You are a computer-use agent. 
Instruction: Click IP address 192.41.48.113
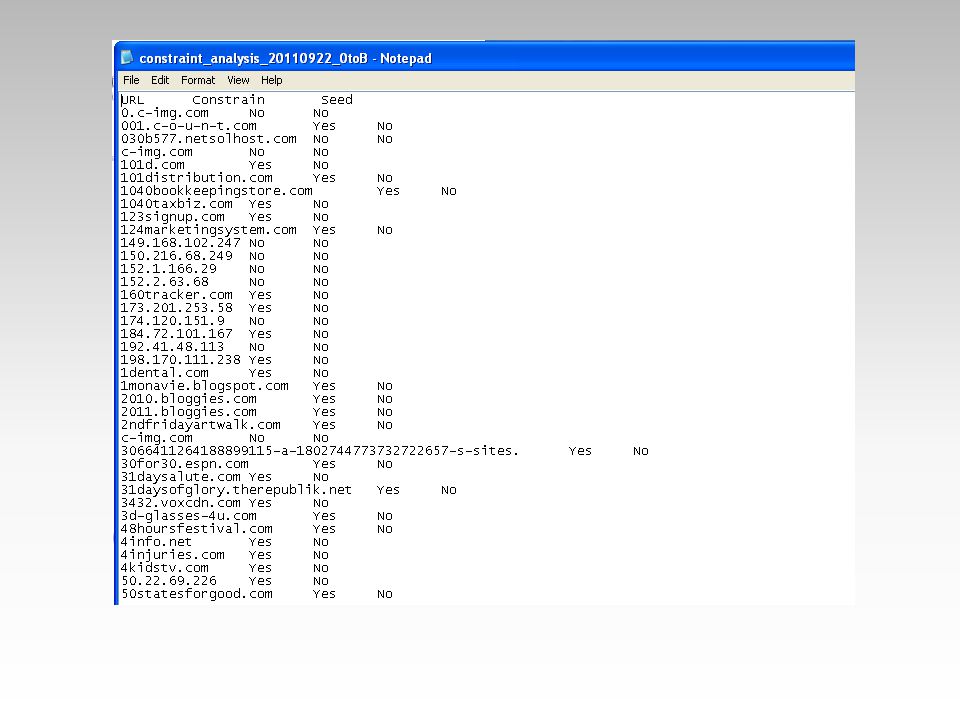pos(173,347)
